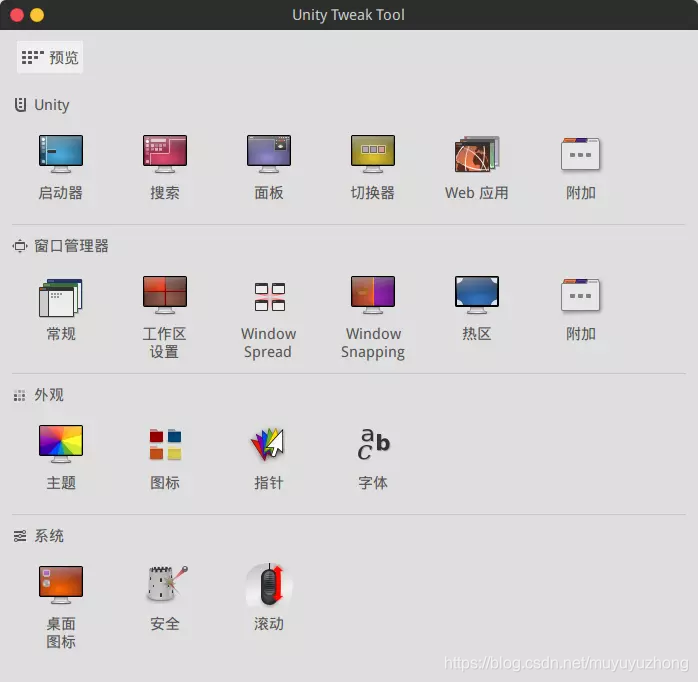
Task: Open the 切换器 switcher settings
Action: (373, 167)
